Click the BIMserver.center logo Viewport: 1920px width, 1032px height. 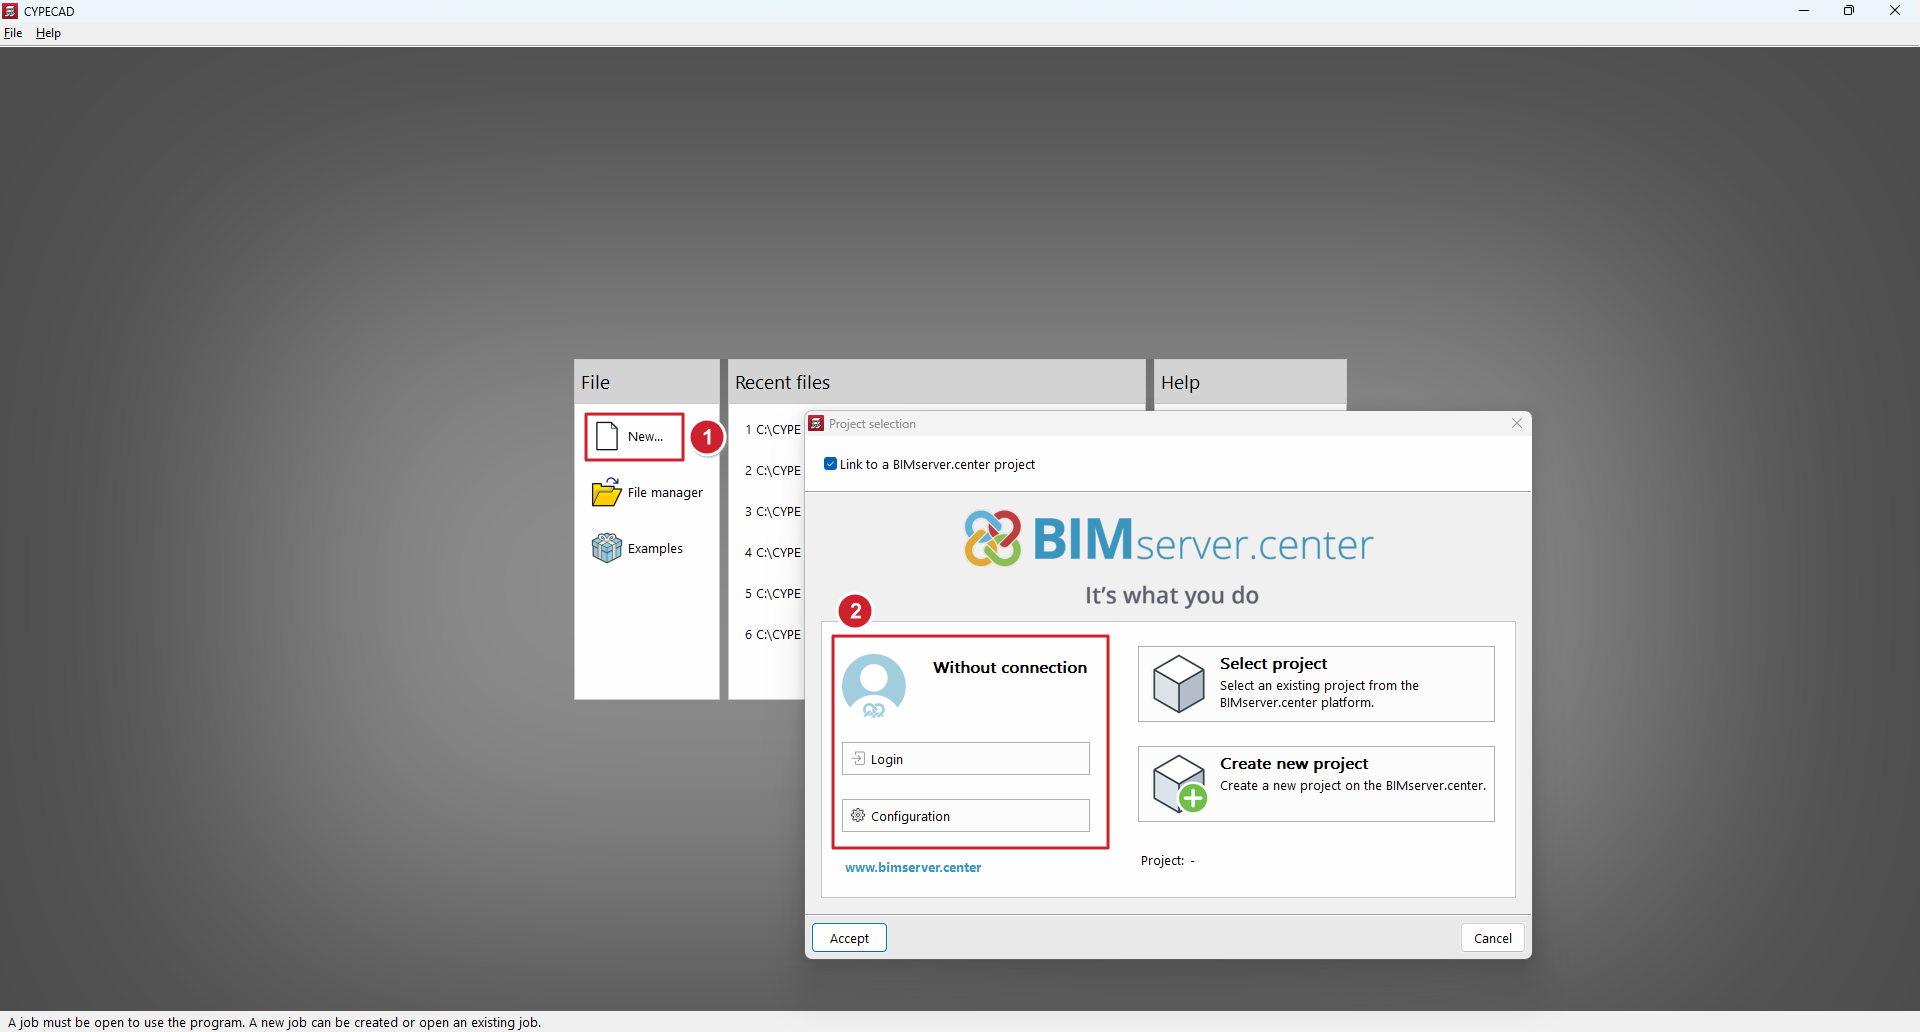(1167, 540)
